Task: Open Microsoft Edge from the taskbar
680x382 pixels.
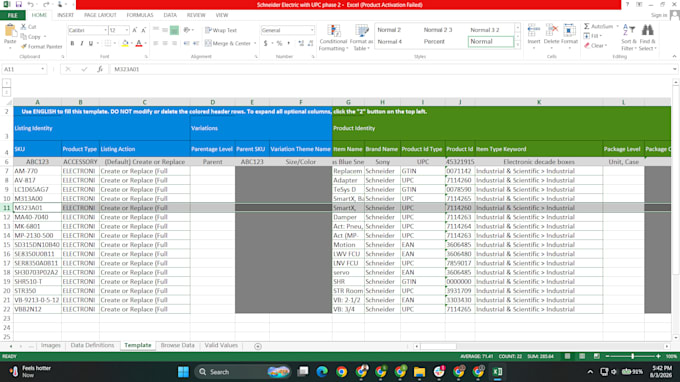Action: [x=322, y=372]
